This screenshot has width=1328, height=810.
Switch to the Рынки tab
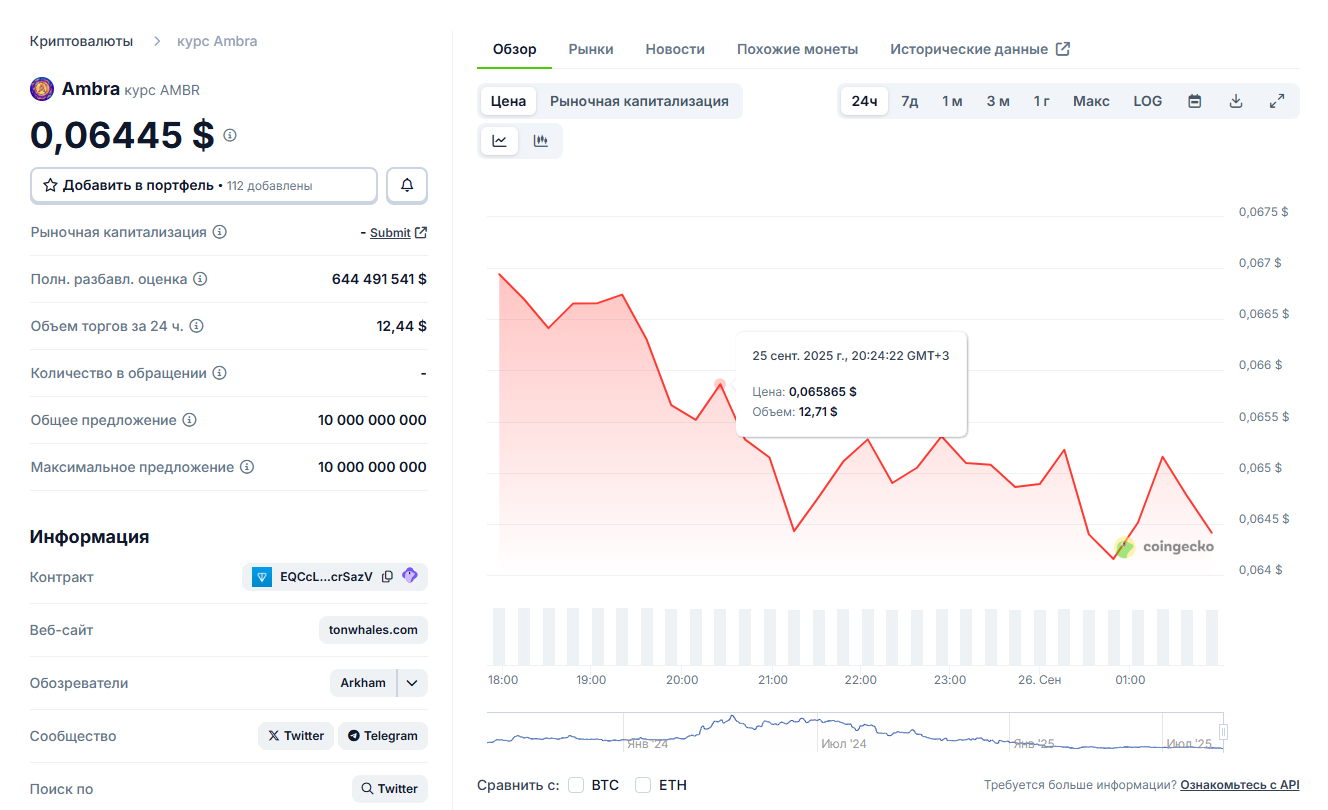(591, 49)
